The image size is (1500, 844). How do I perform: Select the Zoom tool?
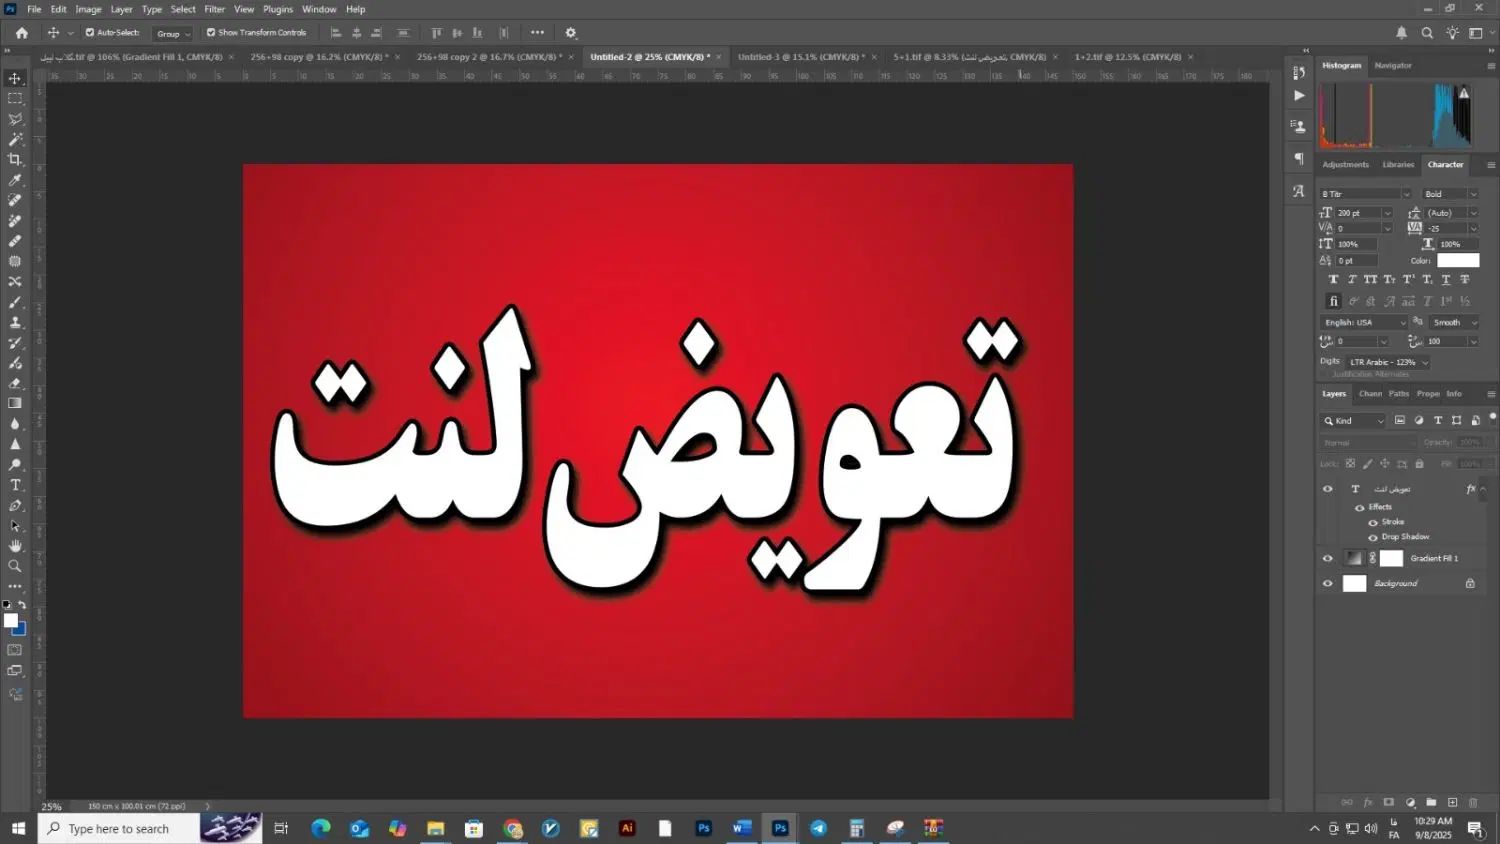[x=15, y=566]
